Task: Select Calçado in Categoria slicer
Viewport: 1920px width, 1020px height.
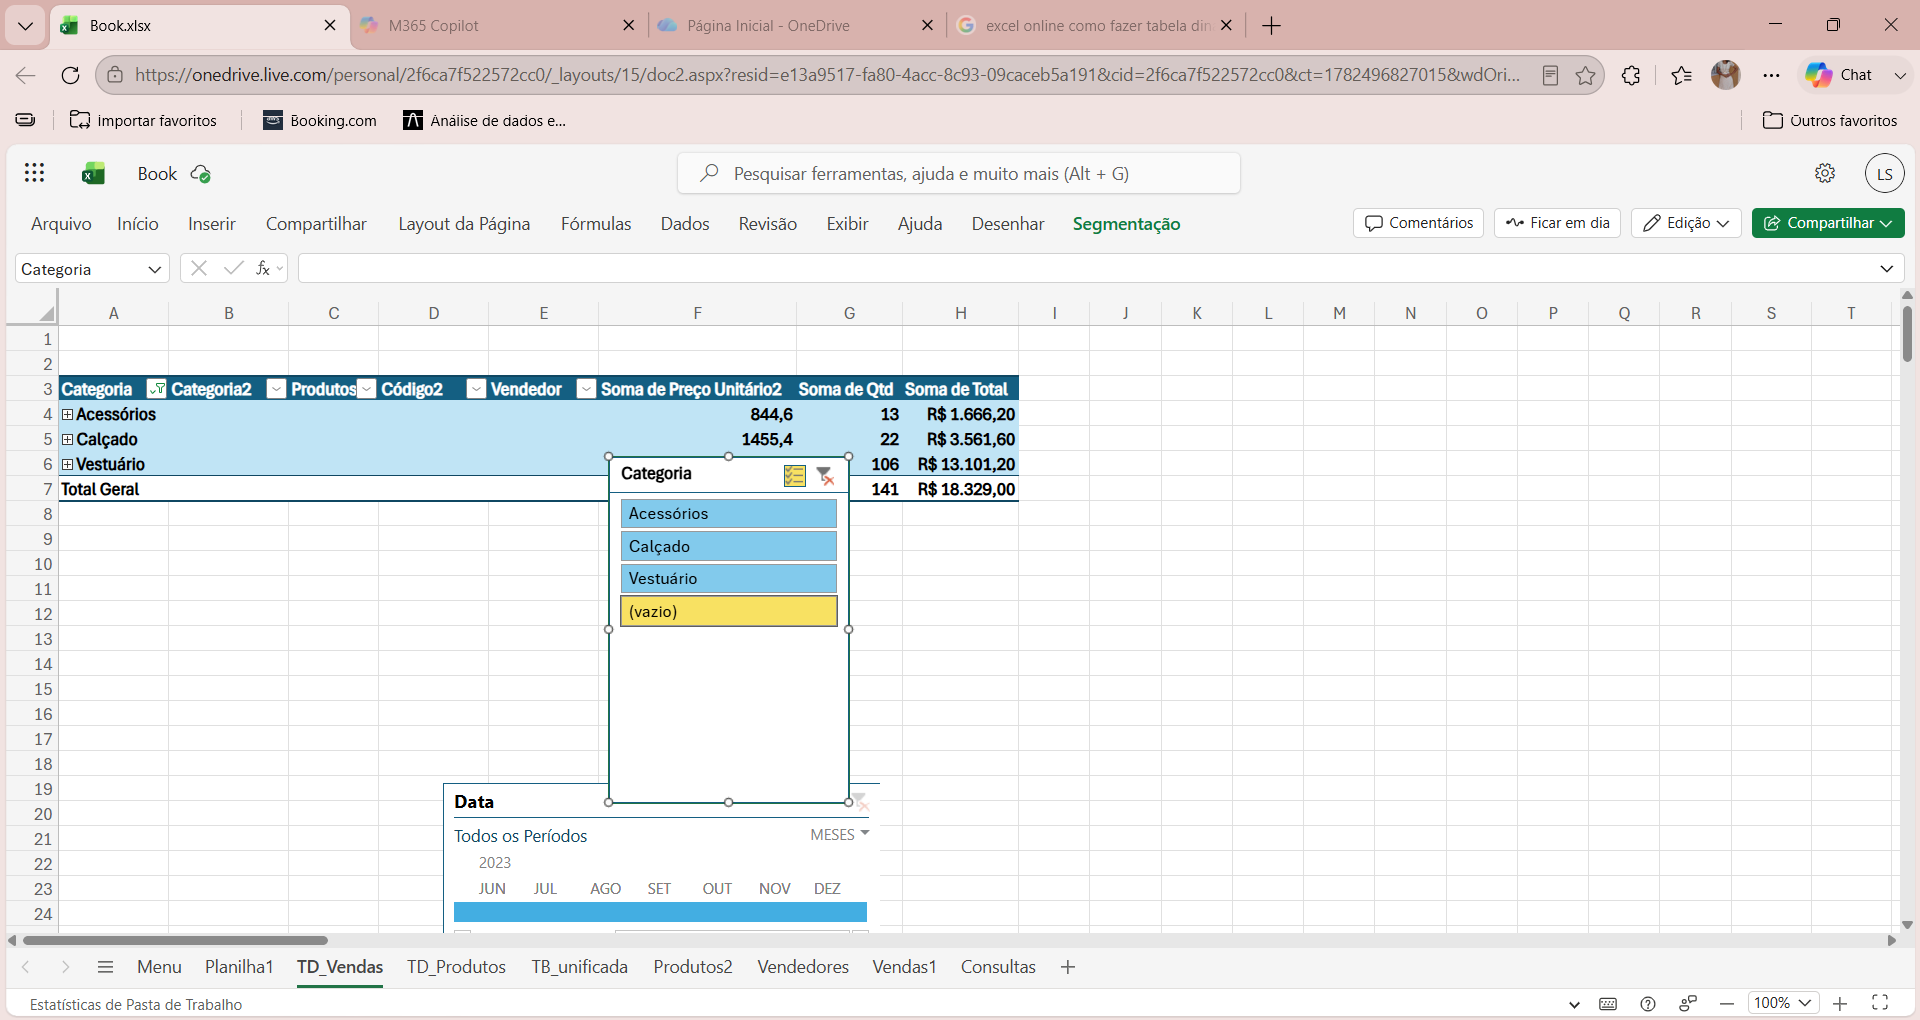Action: [x=729, y=546]
